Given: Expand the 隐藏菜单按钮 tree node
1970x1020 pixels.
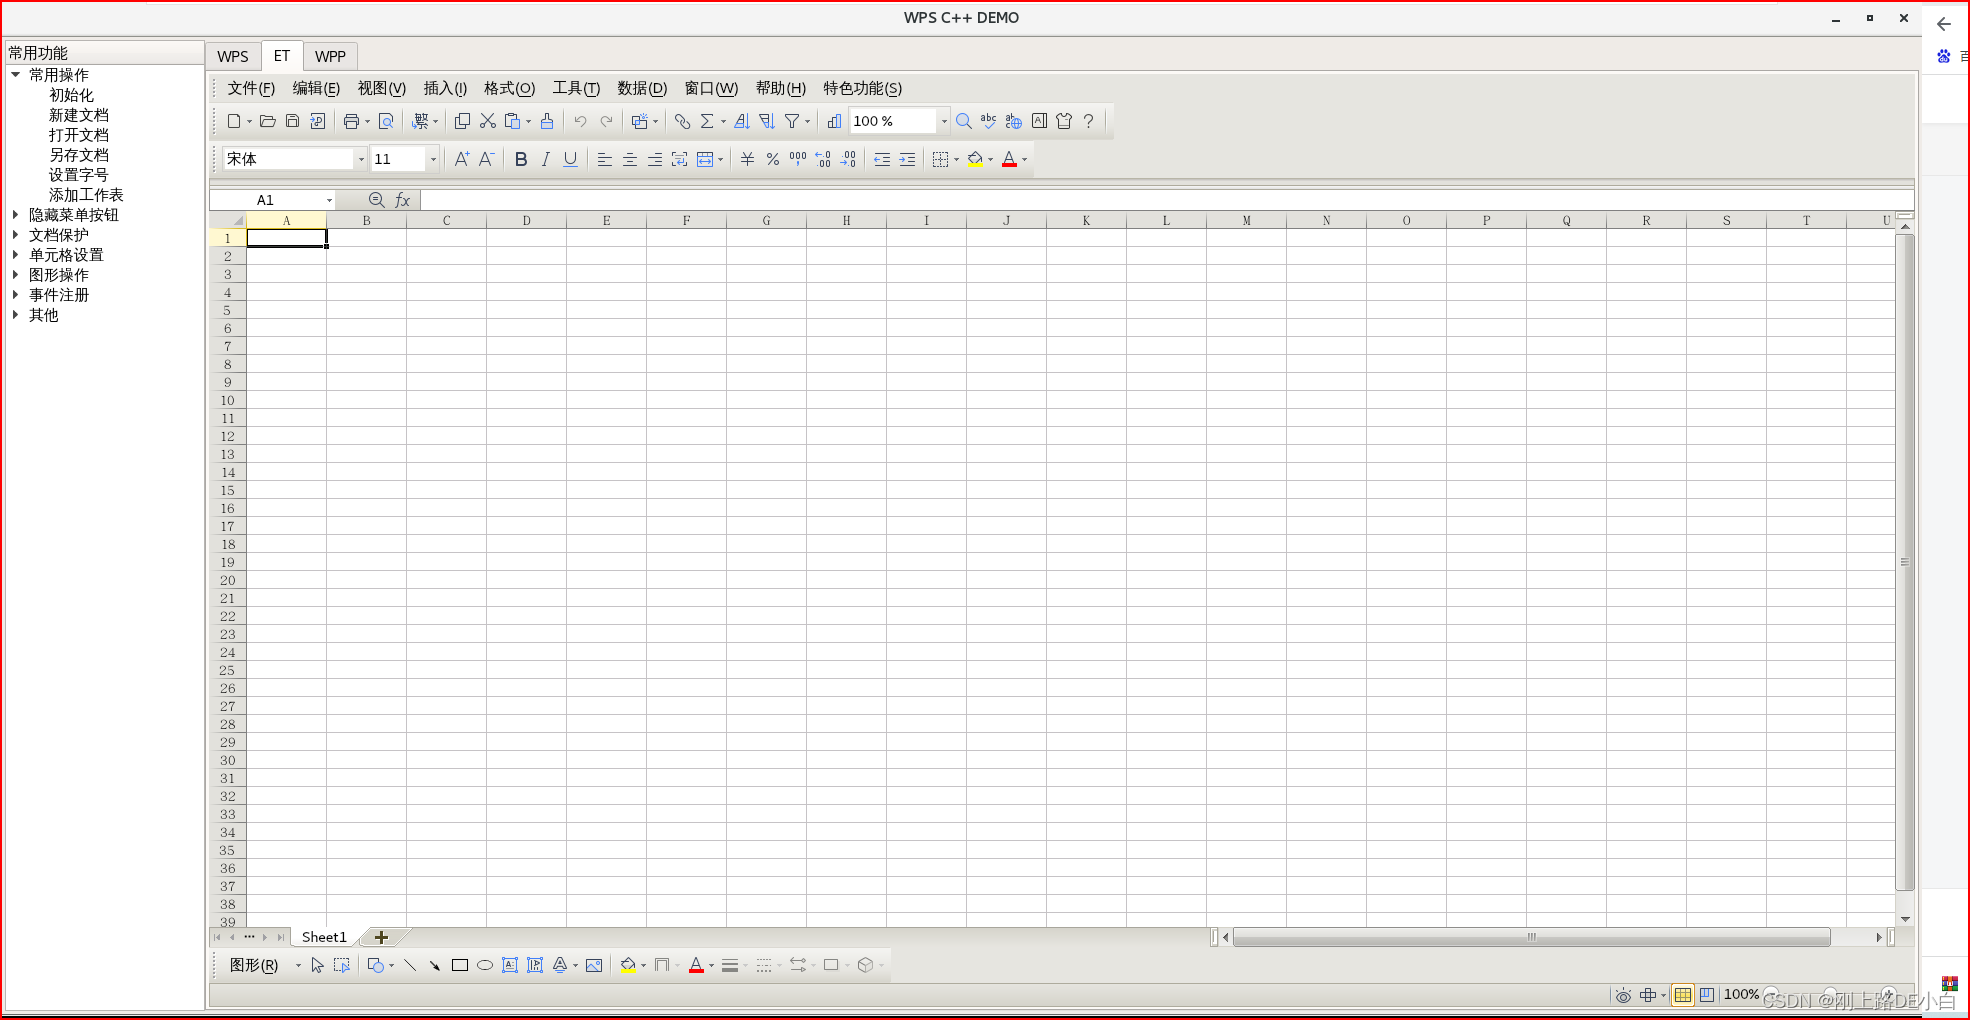Looking at the screenshot, I should coord(16,215).
